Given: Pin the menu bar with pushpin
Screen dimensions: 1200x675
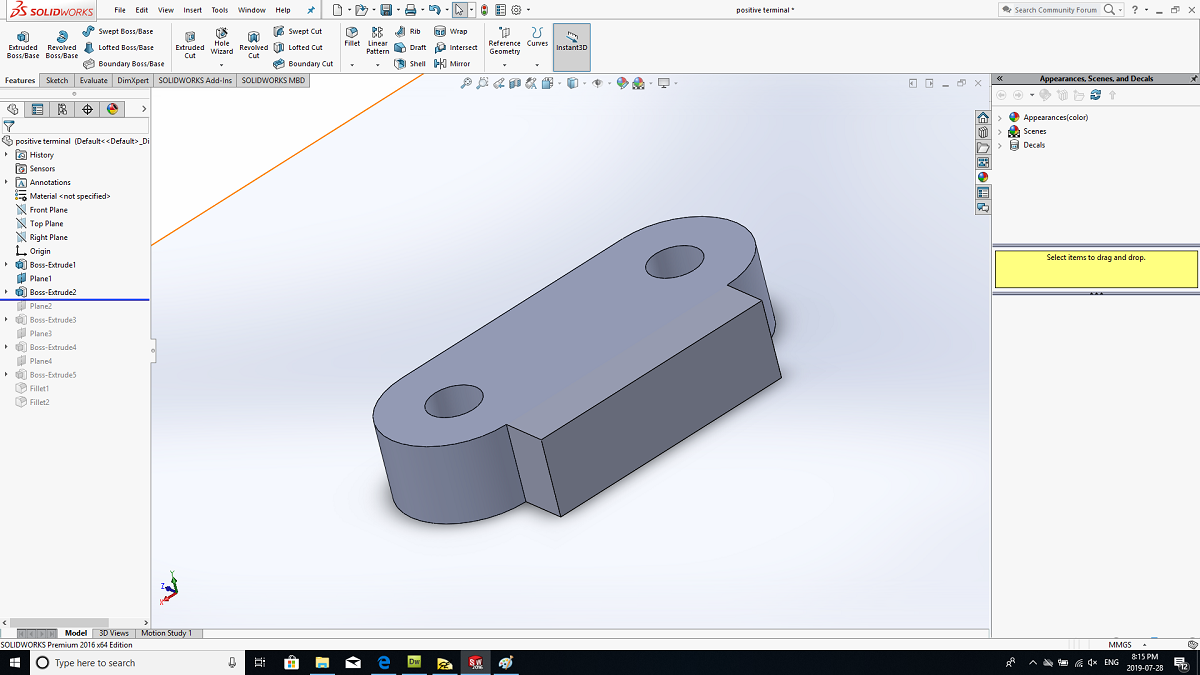Looking at the screenshot, I should tap(311, 10).
